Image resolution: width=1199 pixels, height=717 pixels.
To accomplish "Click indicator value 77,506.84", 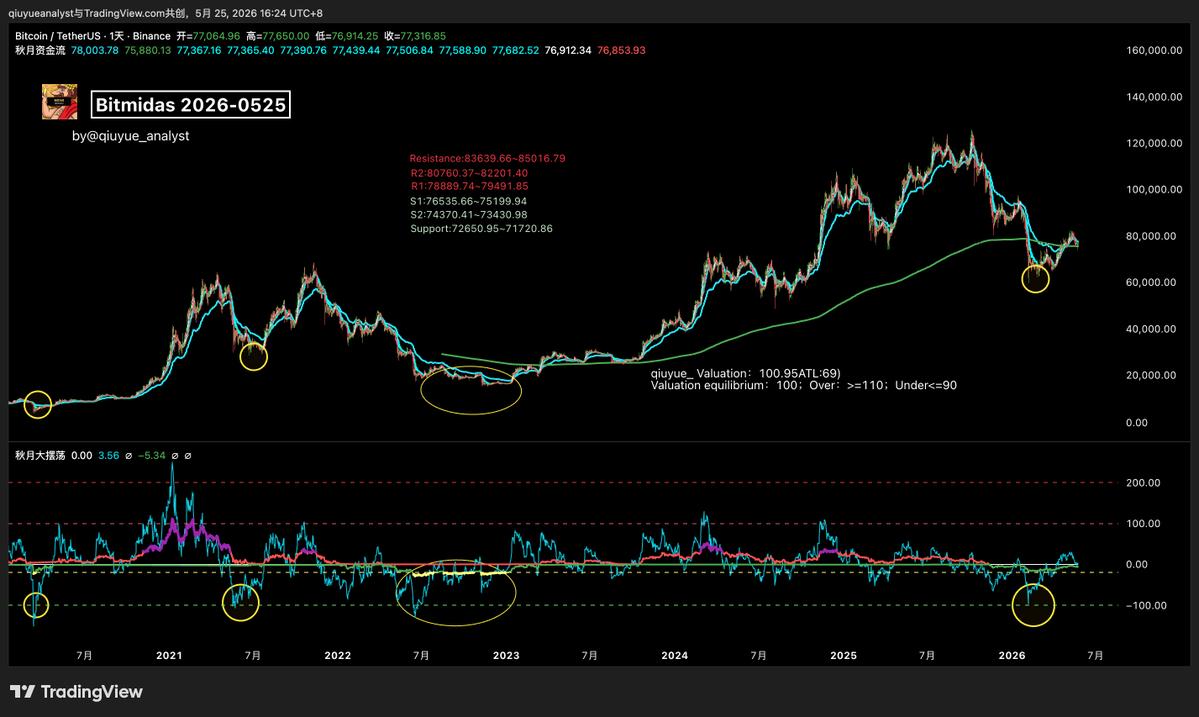I will (409, 50).
